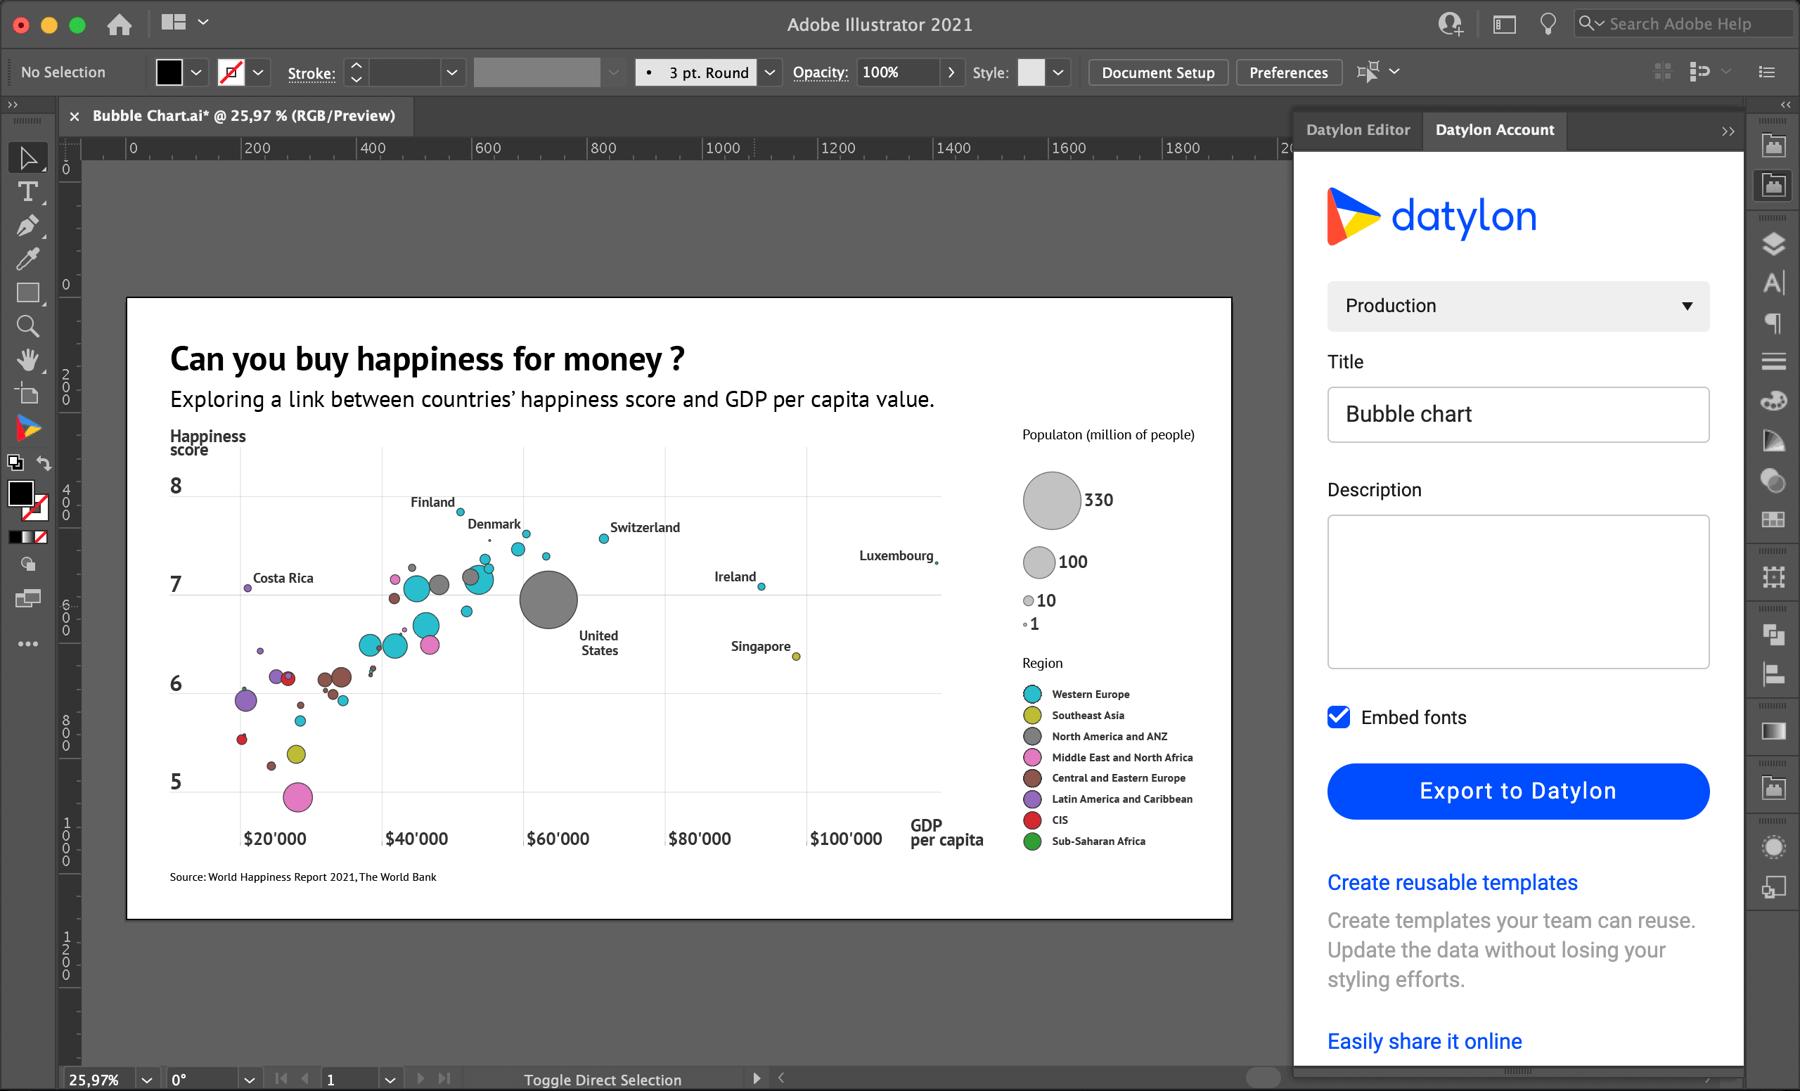1800x1091 pixels.
Task: Expand the Stroke weight dropdown
Action: (451, 72)
